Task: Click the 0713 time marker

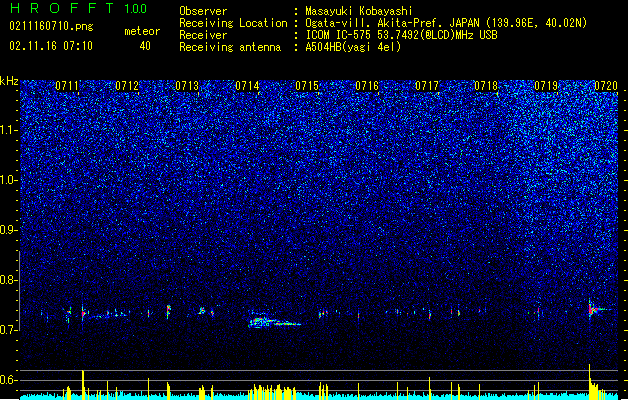Action: click(187, 86)
